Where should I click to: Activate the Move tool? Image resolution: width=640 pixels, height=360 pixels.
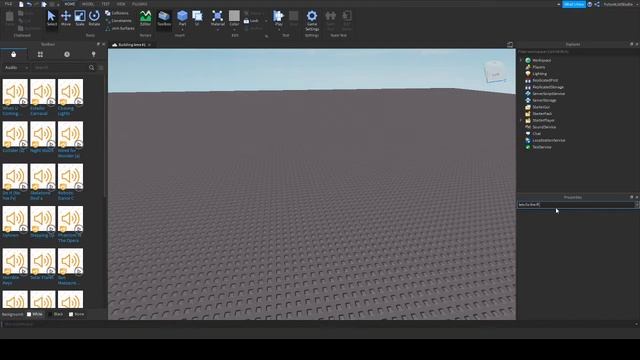pyautogui.click(x=66, y=18)
